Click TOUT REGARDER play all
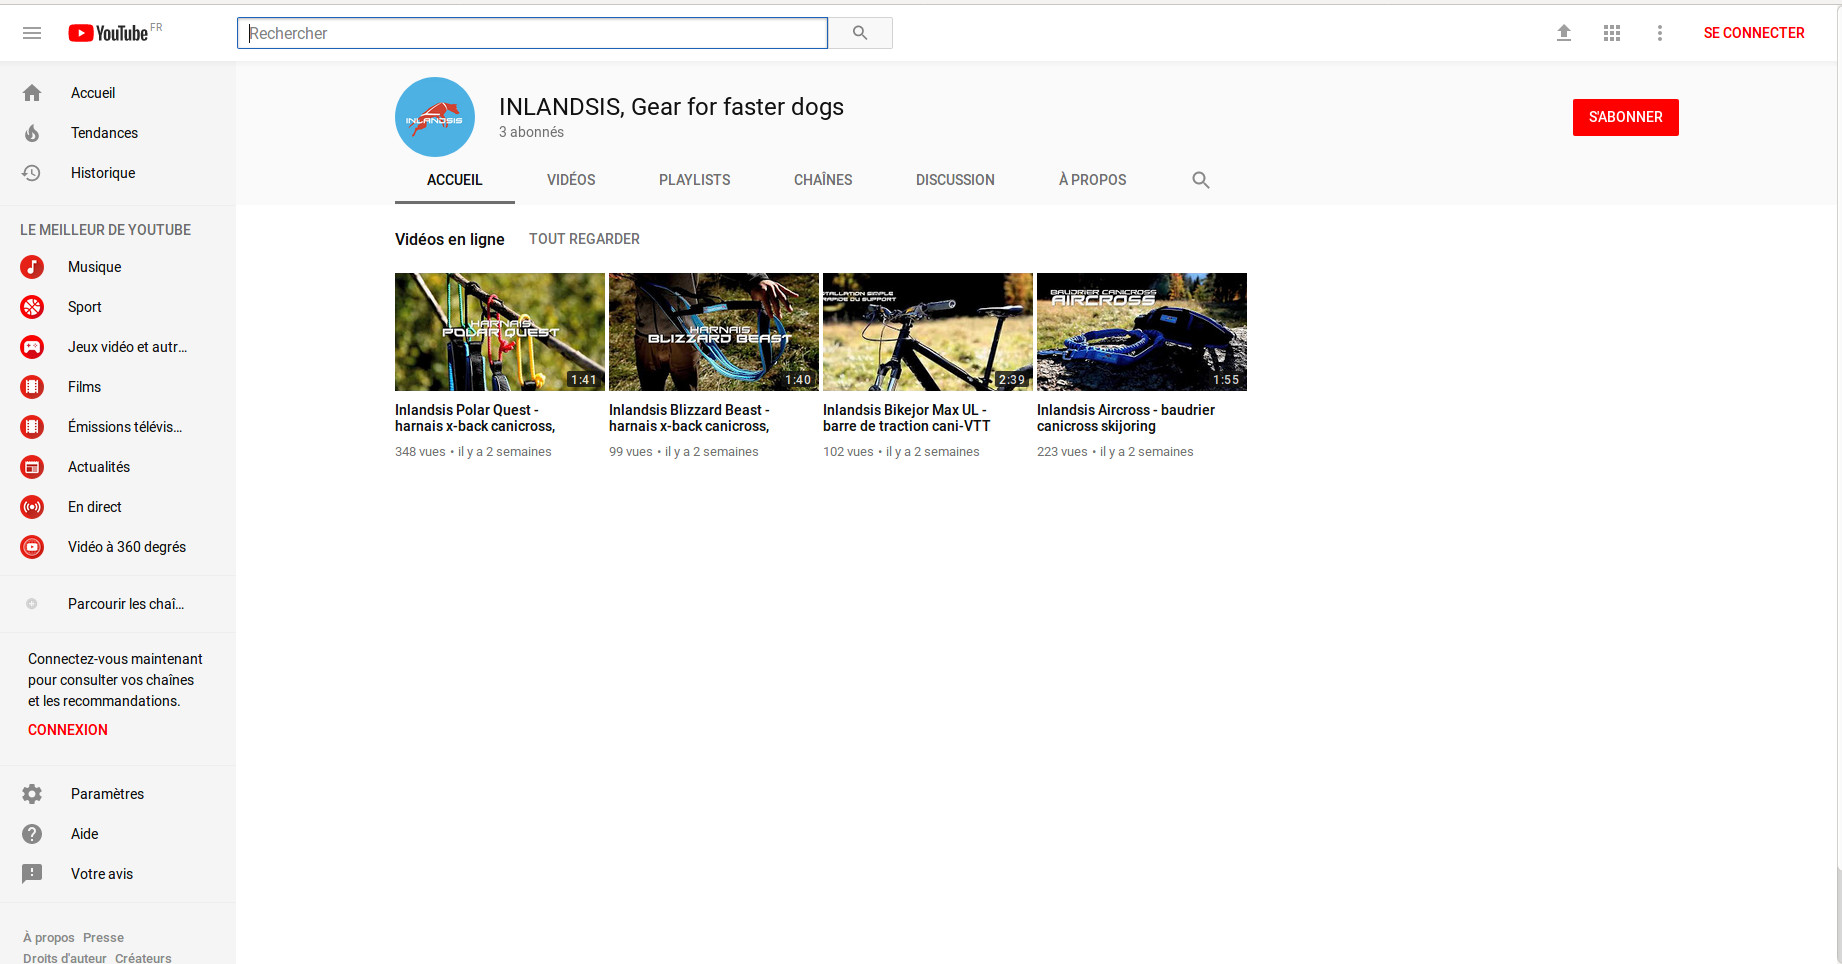 pos(584,239)
